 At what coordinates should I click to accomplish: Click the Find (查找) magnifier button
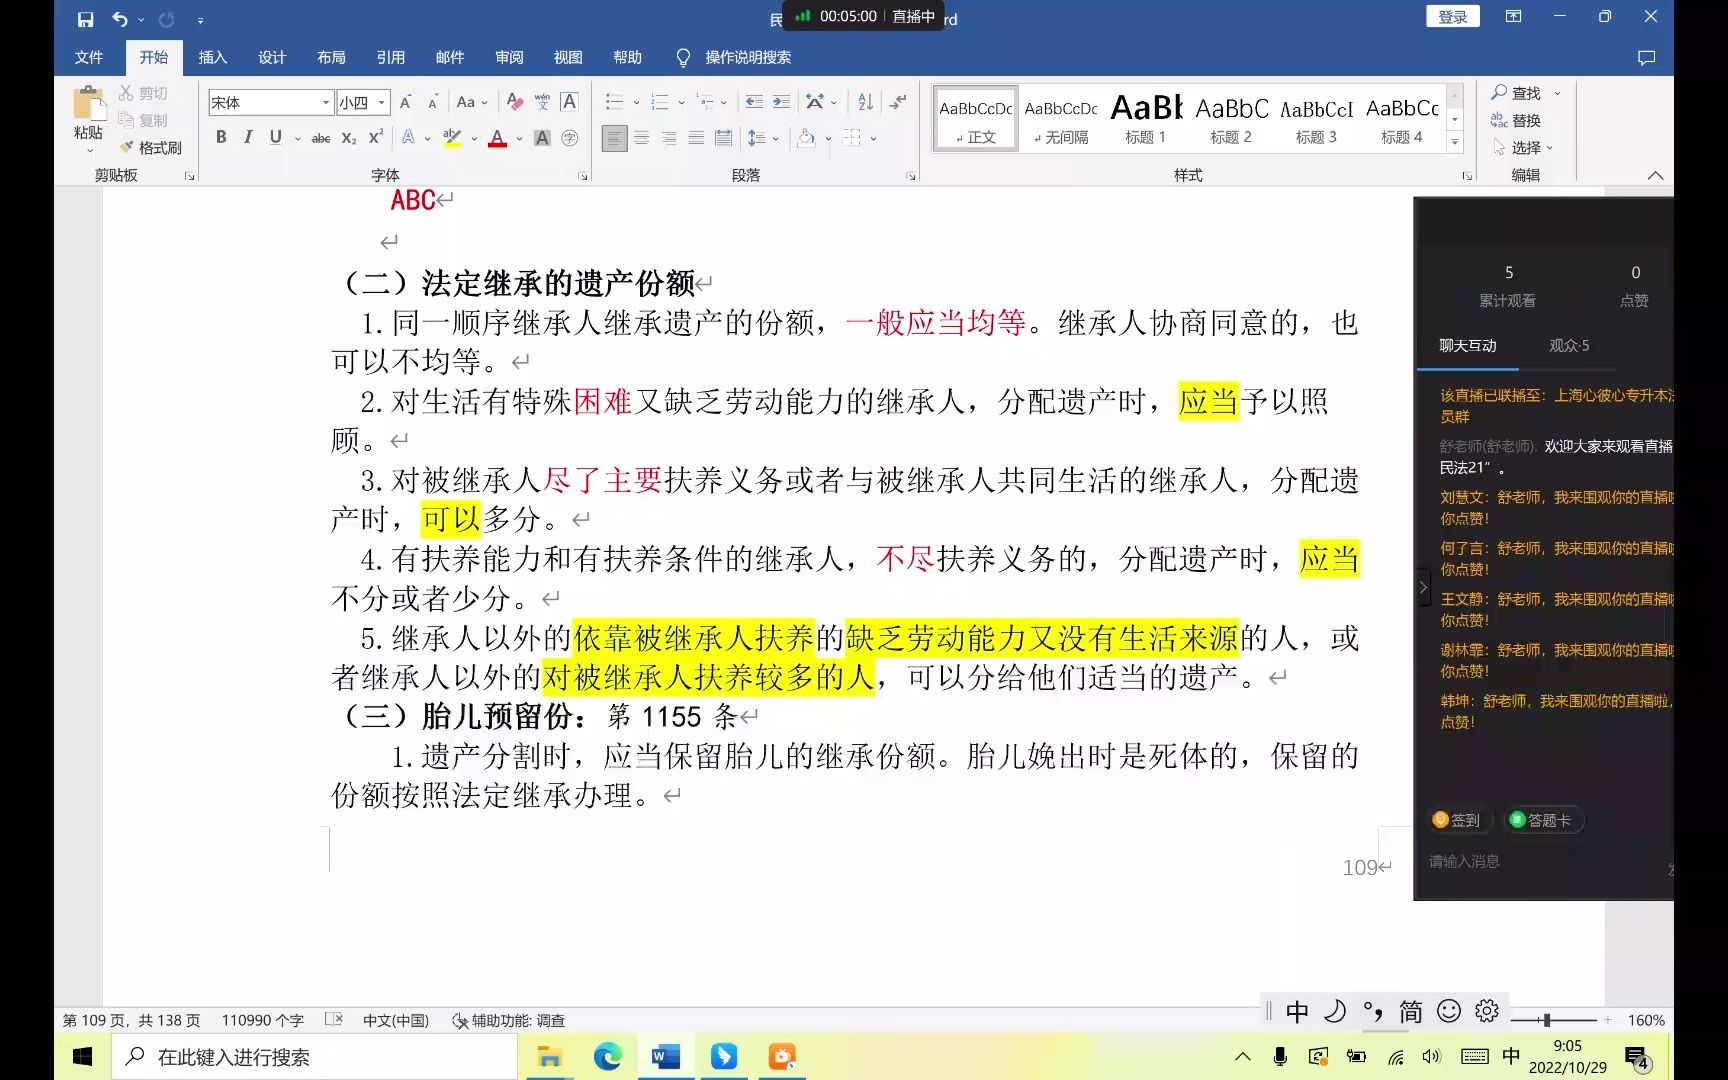point(1516,93)
